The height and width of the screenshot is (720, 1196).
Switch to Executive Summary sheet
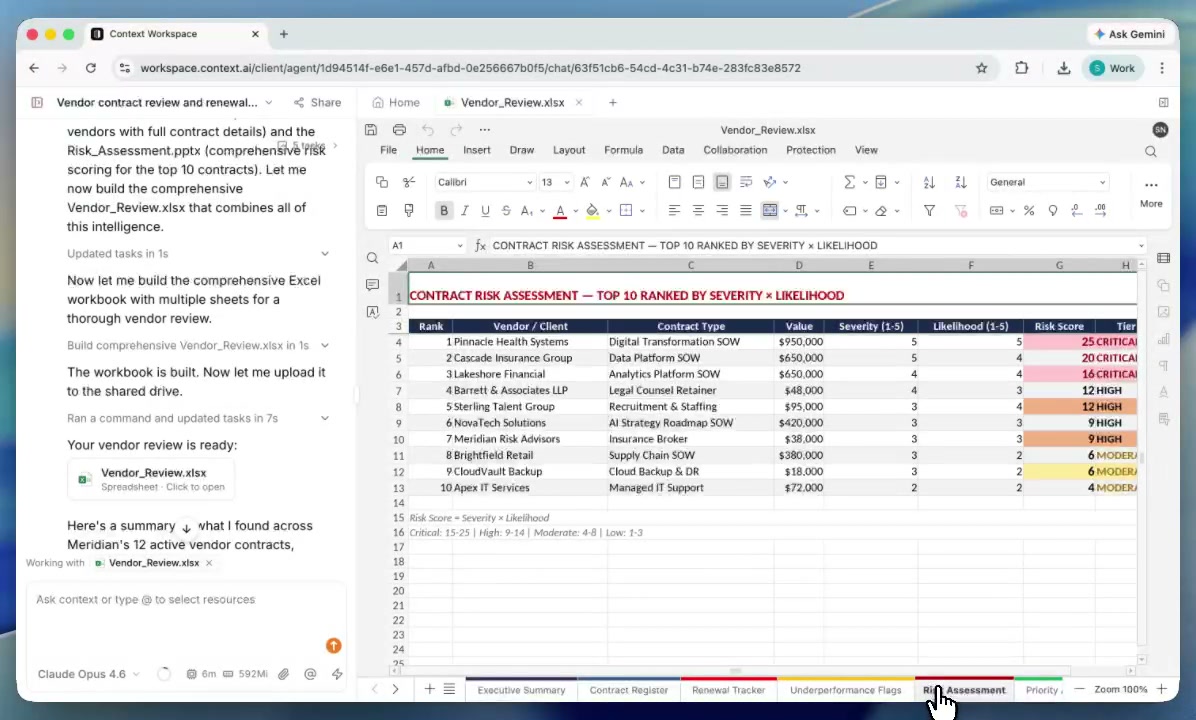pos(521,689)
